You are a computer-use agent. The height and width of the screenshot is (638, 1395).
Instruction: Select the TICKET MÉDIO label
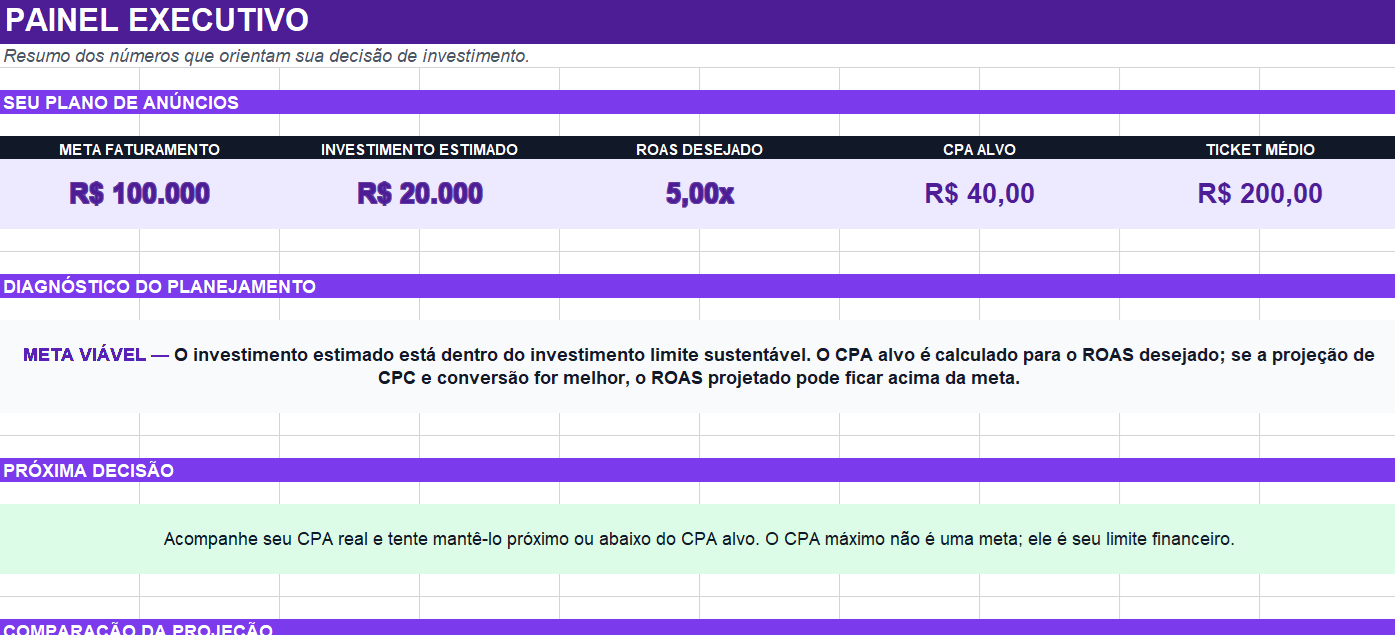[1260, 149]
